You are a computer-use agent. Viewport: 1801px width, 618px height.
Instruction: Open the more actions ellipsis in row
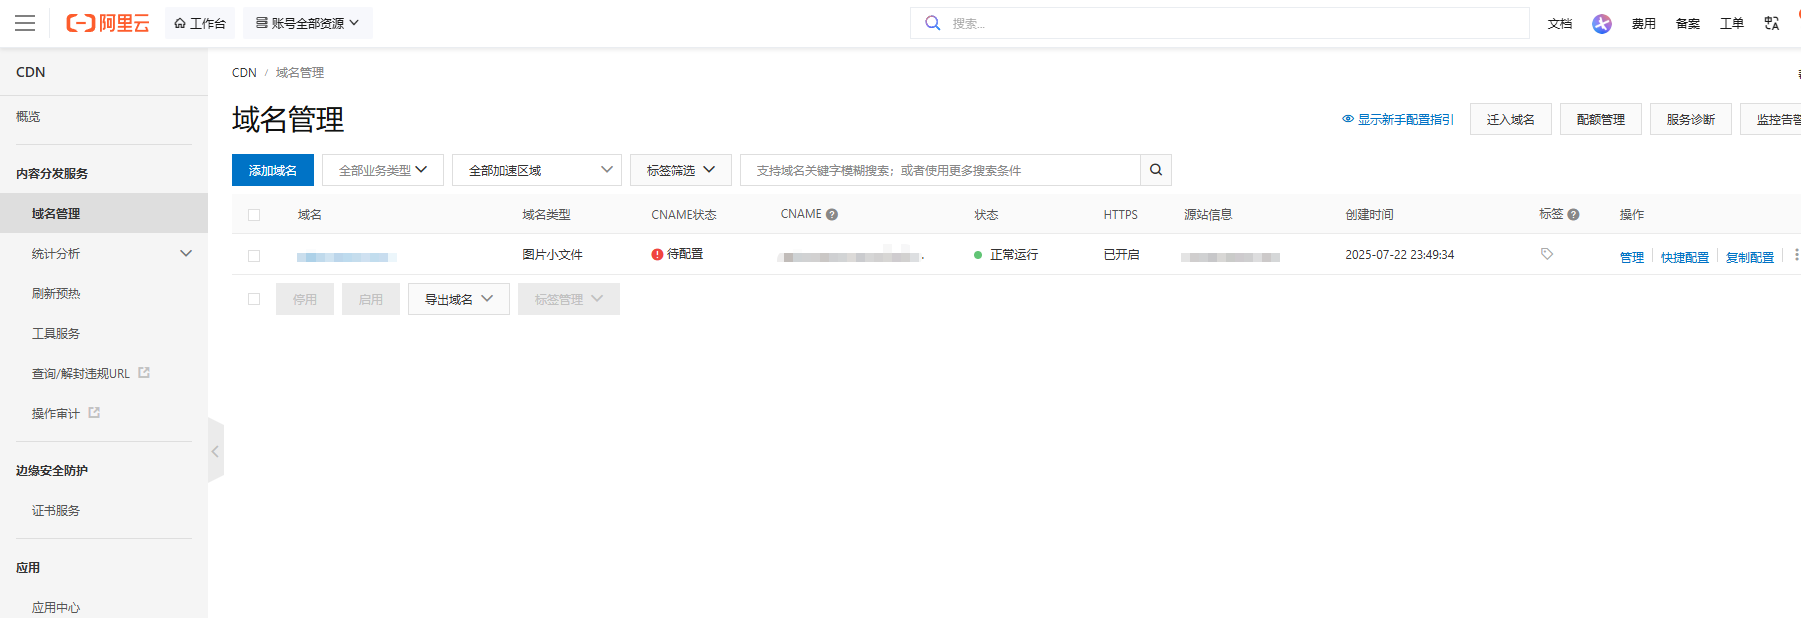pyautogui.click(x=1796, y=255)
